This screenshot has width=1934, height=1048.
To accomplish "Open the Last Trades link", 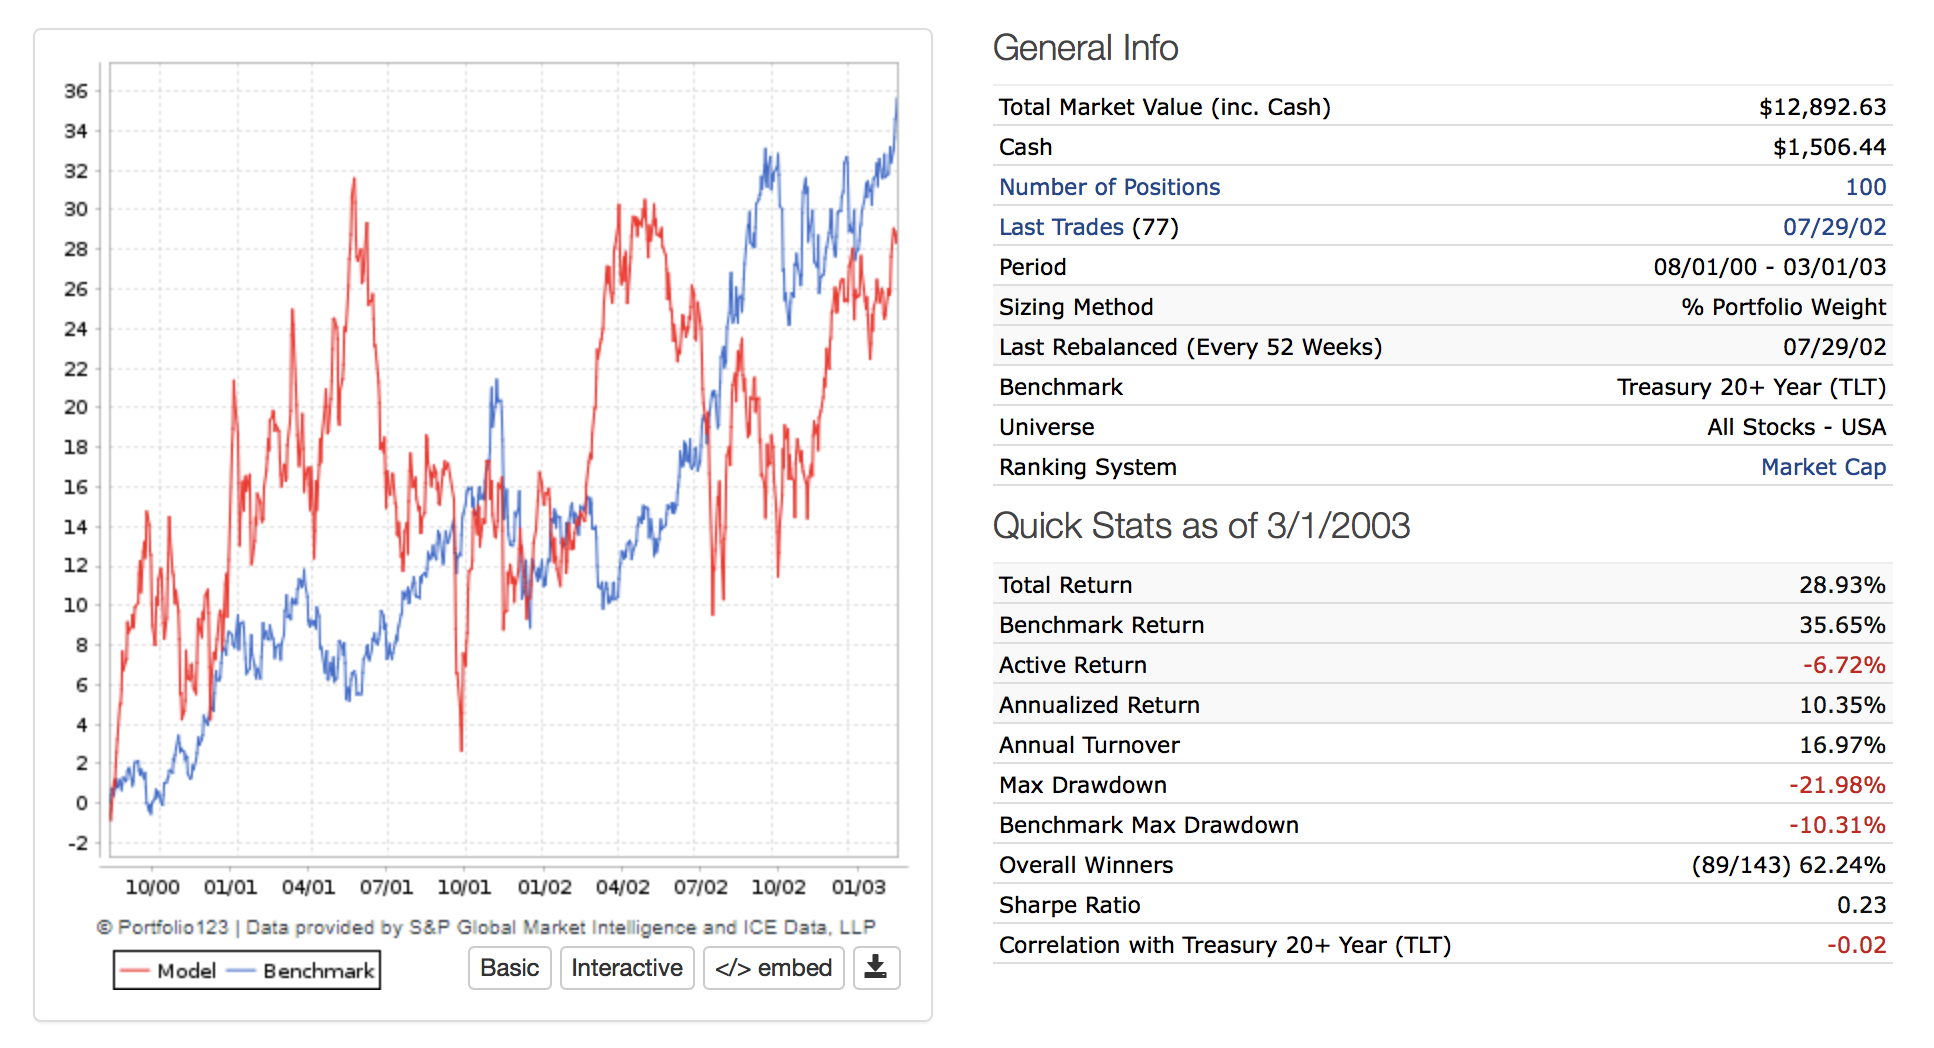I will (1061, 227).
